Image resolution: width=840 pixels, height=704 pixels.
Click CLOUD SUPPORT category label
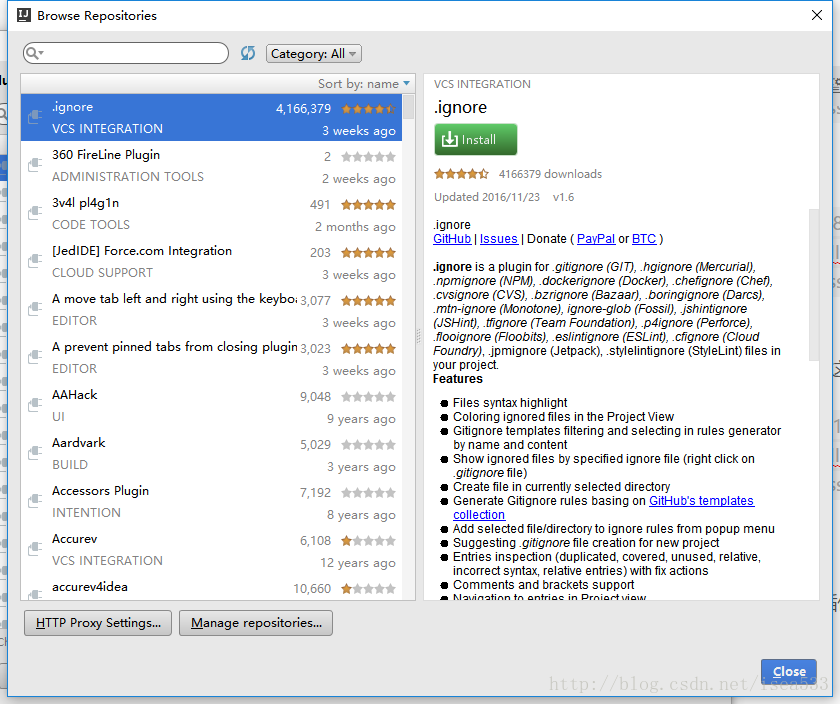102,273
